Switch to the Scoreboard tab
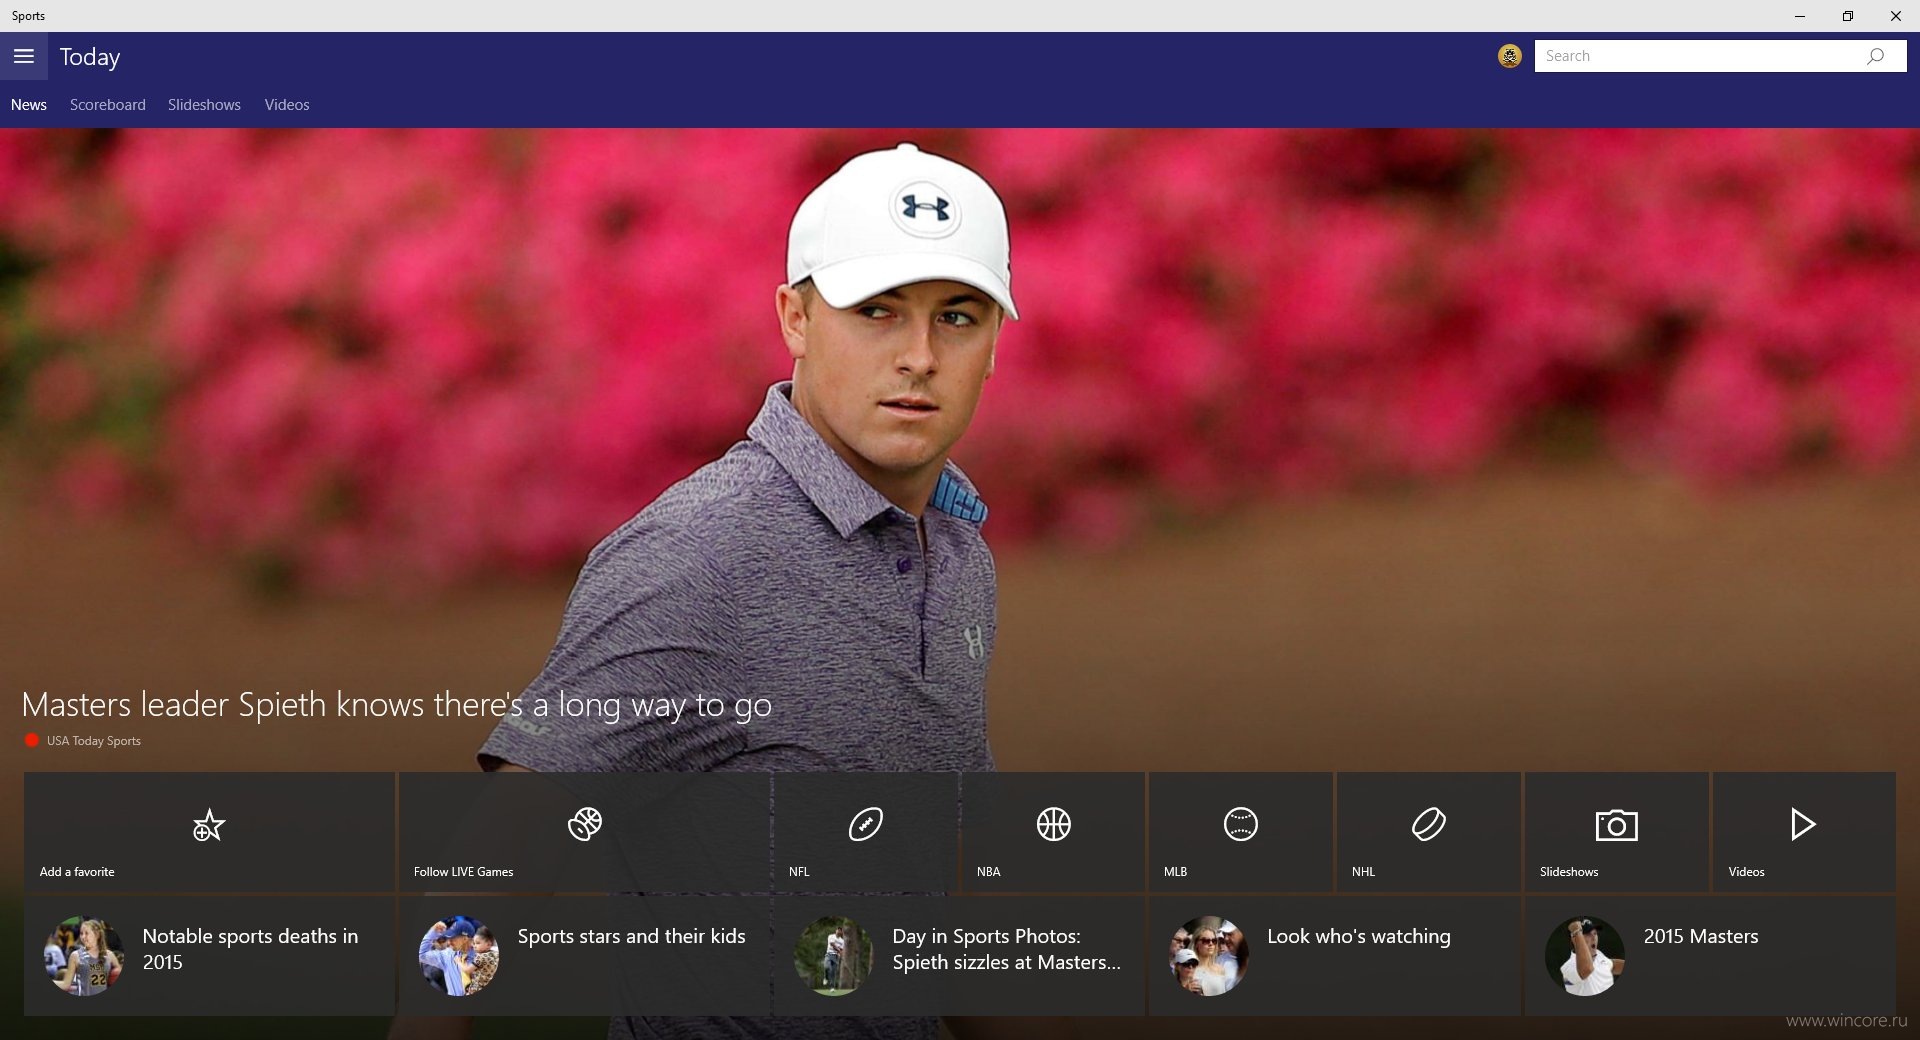Viewport: 1920px width, 1040px height. 108,105
